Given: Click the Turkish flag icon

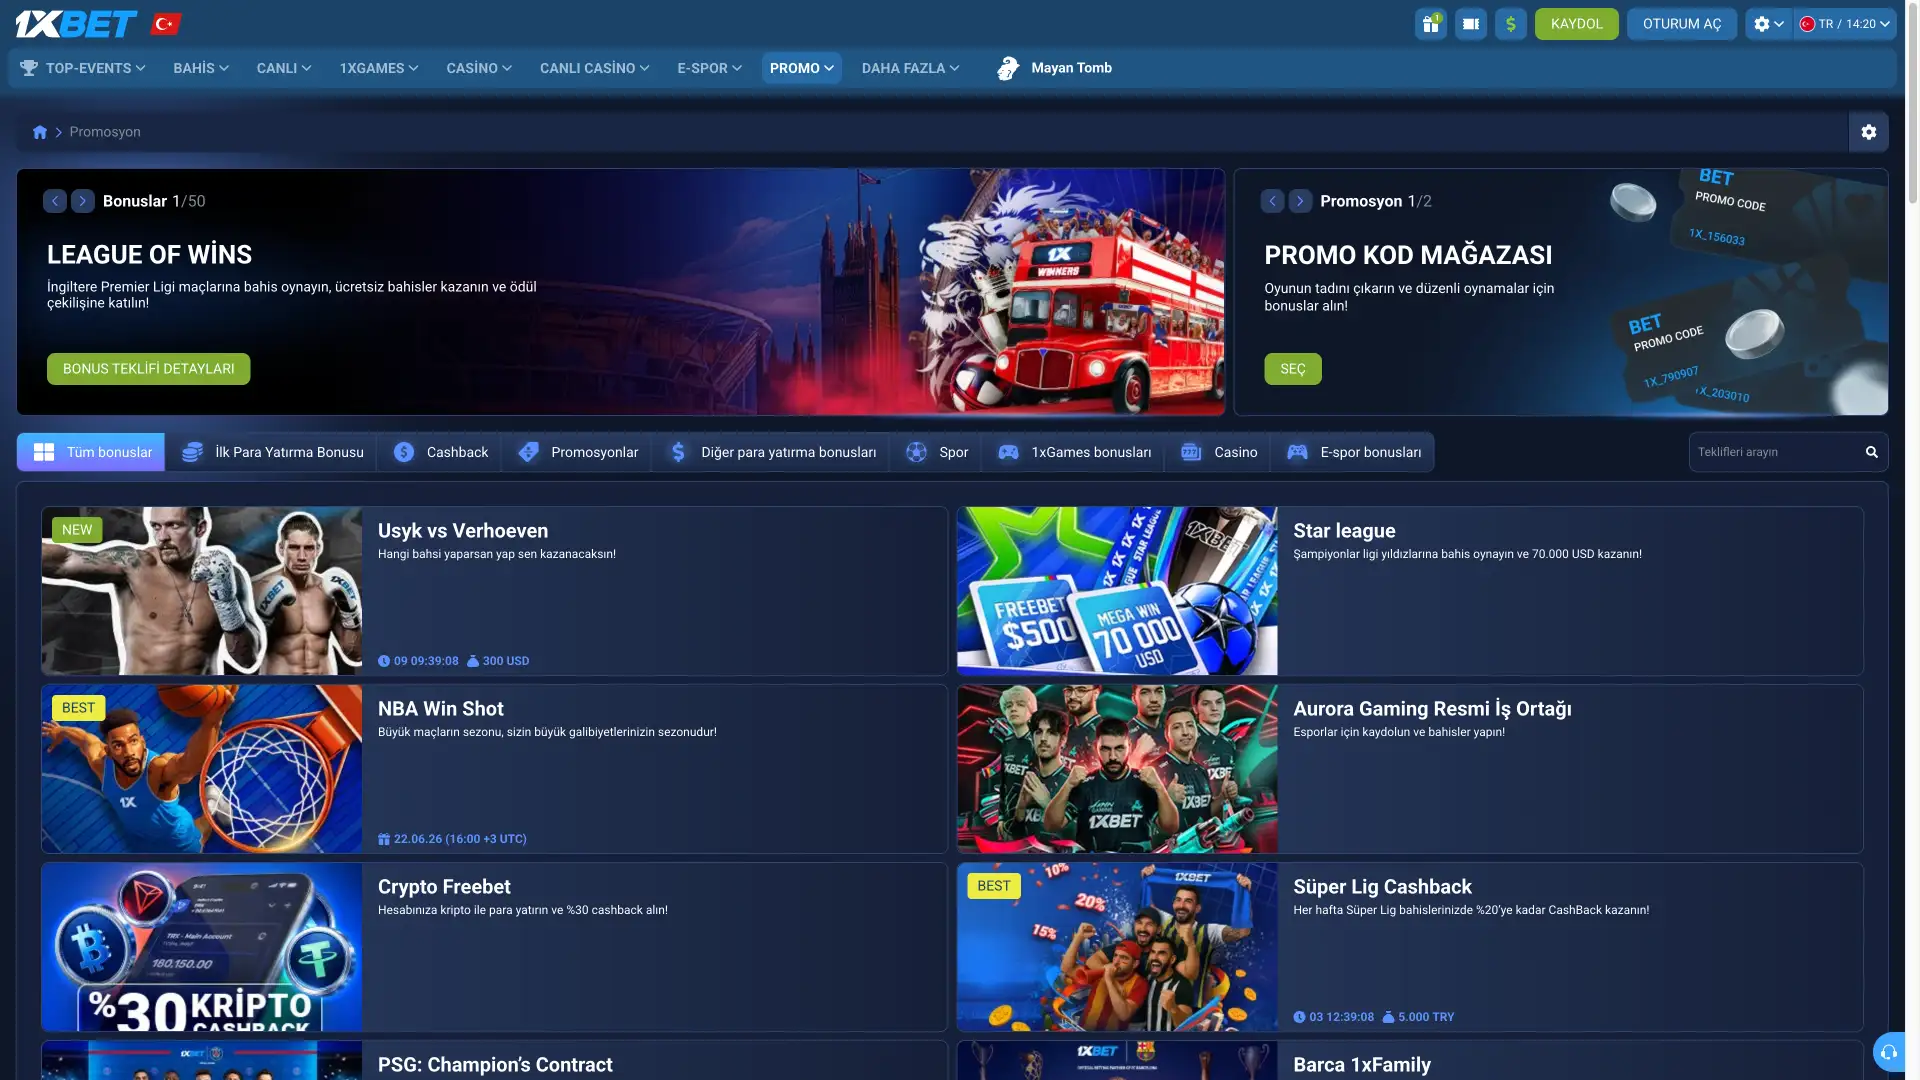Looking at the screenshot, I should pos(165,24).
